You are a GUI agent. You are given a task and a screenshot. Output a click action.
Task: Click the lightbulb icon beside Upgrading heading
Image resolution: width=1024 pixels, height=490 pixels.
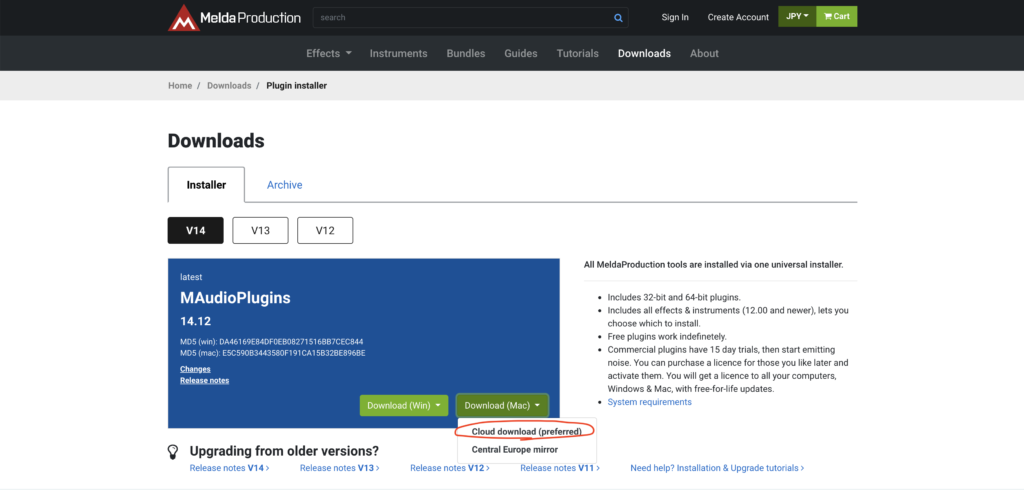click(173, 451)
